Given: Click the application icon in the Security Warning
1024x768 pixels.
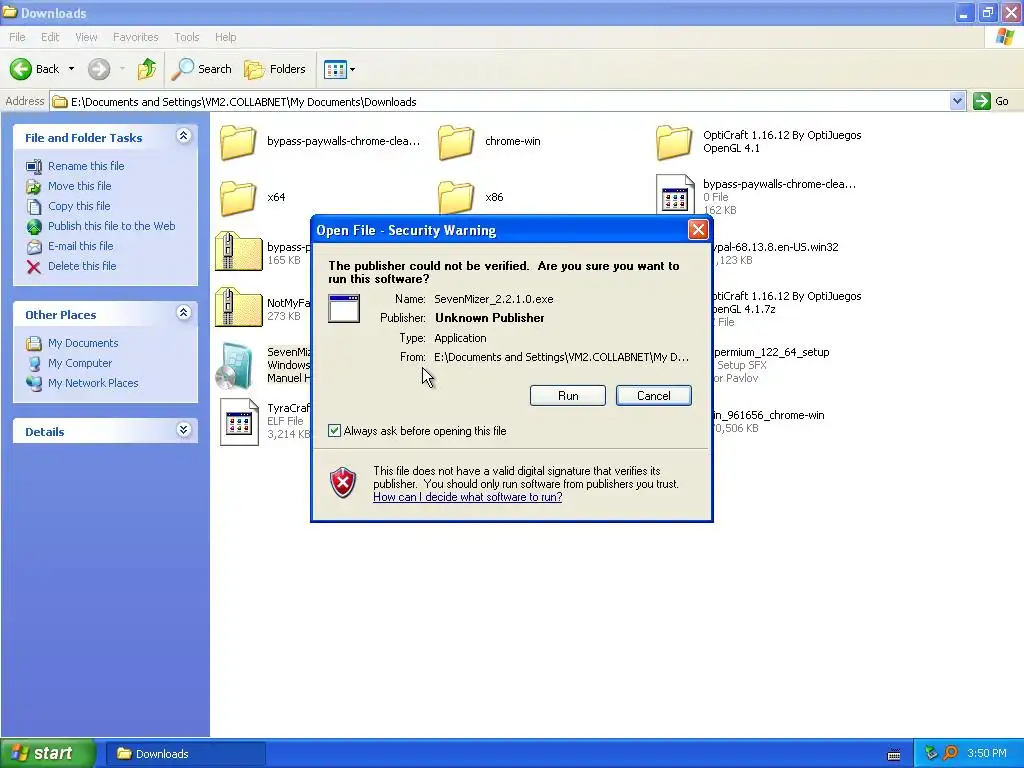Looking at the screenshot, I should (x=344, y=309).
